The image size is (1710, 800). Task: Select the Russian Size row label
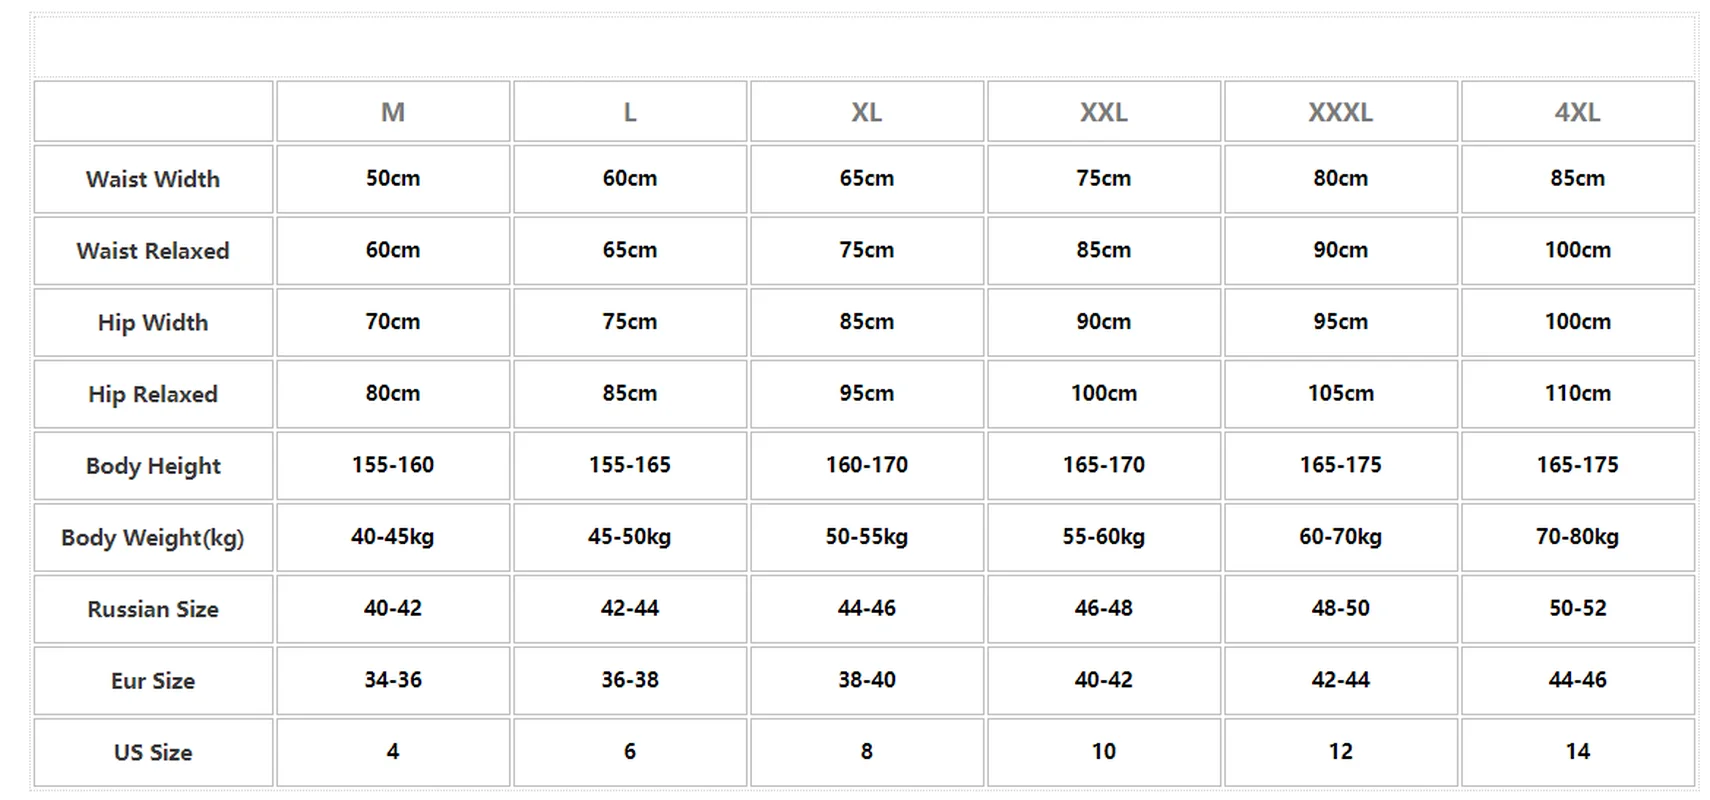click(x=153, y=609)
